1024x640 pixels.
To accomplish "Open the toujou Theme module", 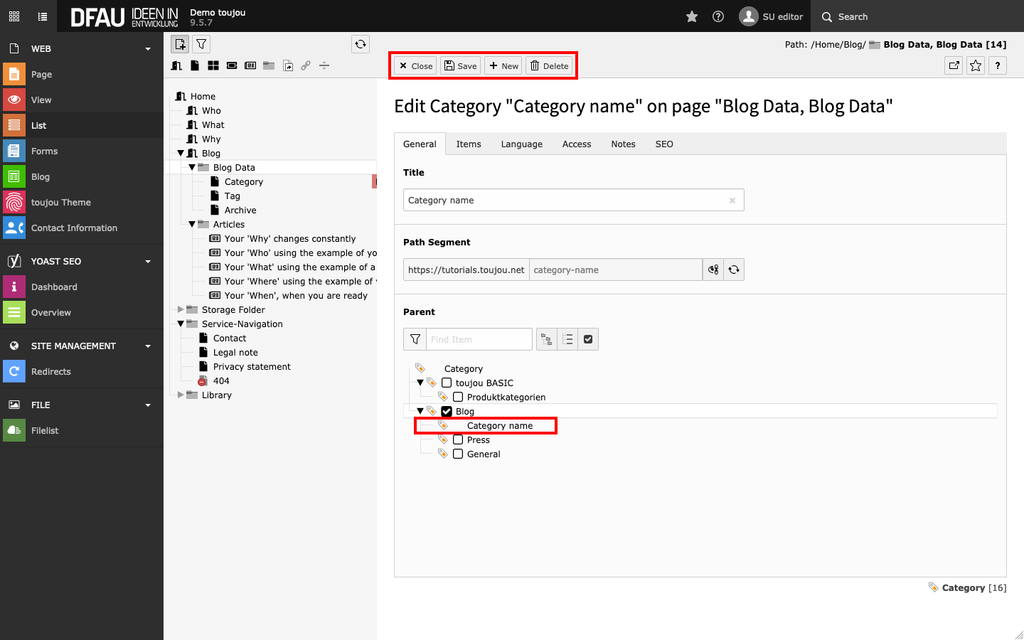I will pyautogui.click(x=60, y=202).
